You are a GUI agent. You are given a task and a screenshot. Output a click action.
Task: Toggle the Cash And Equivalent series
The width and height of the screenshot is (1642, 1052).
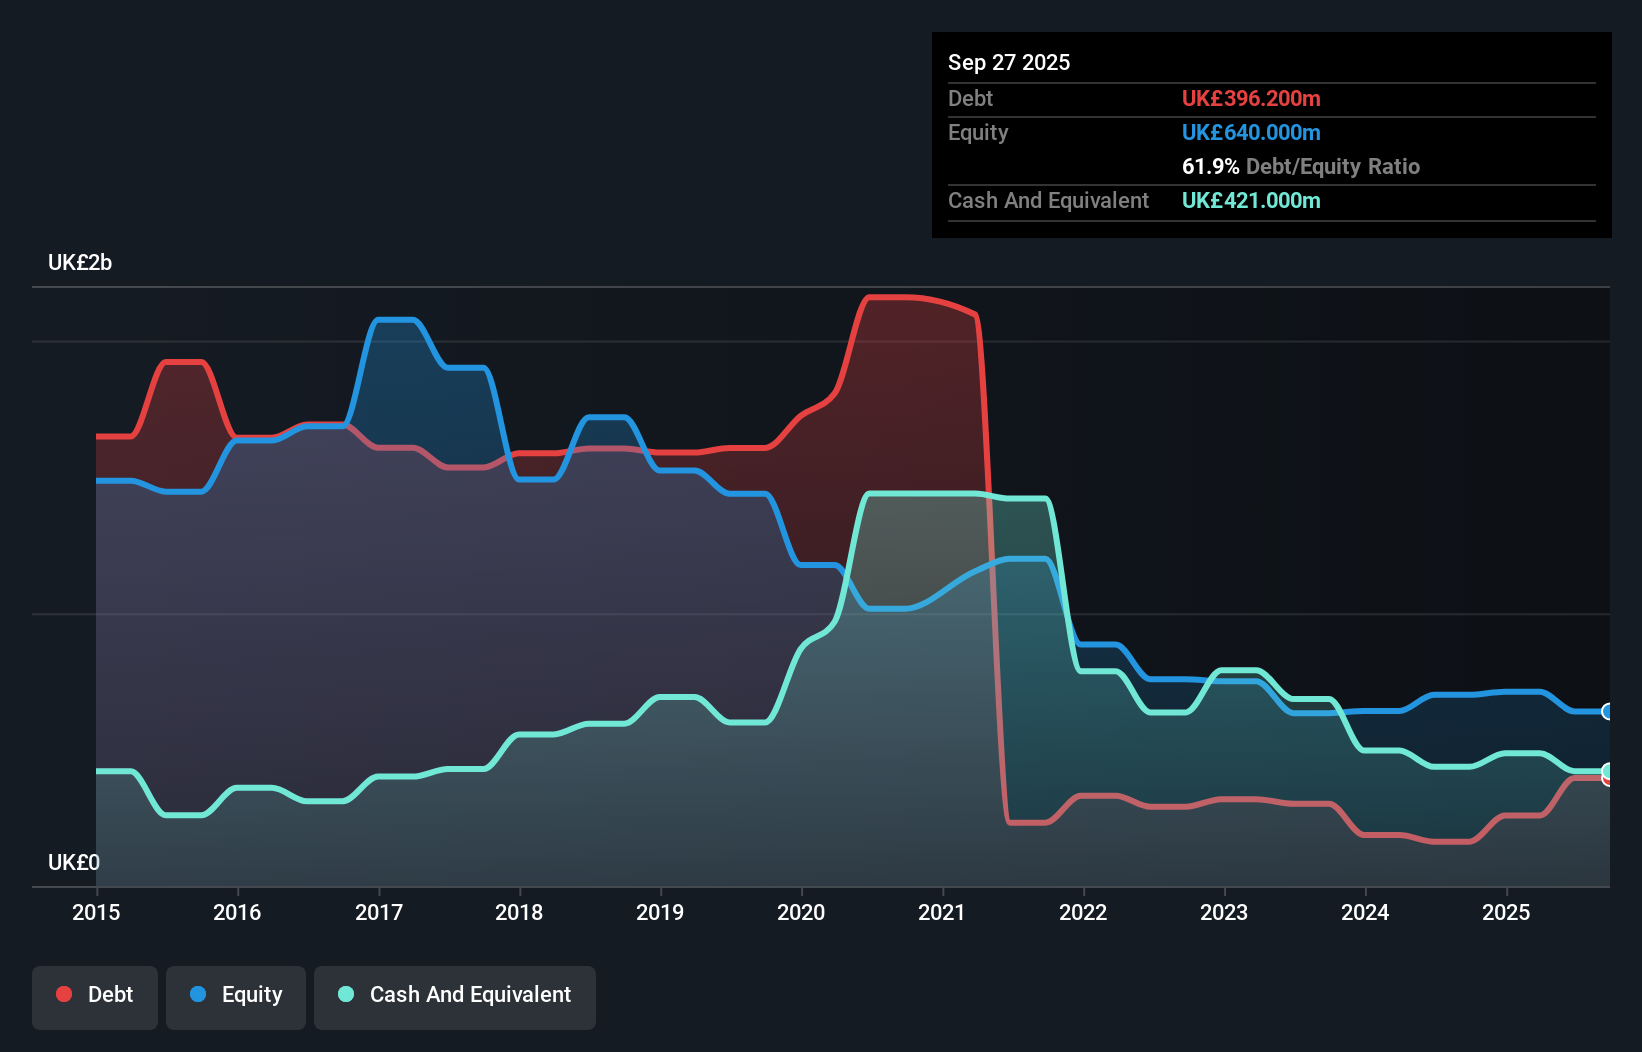(x=455, y=996)
